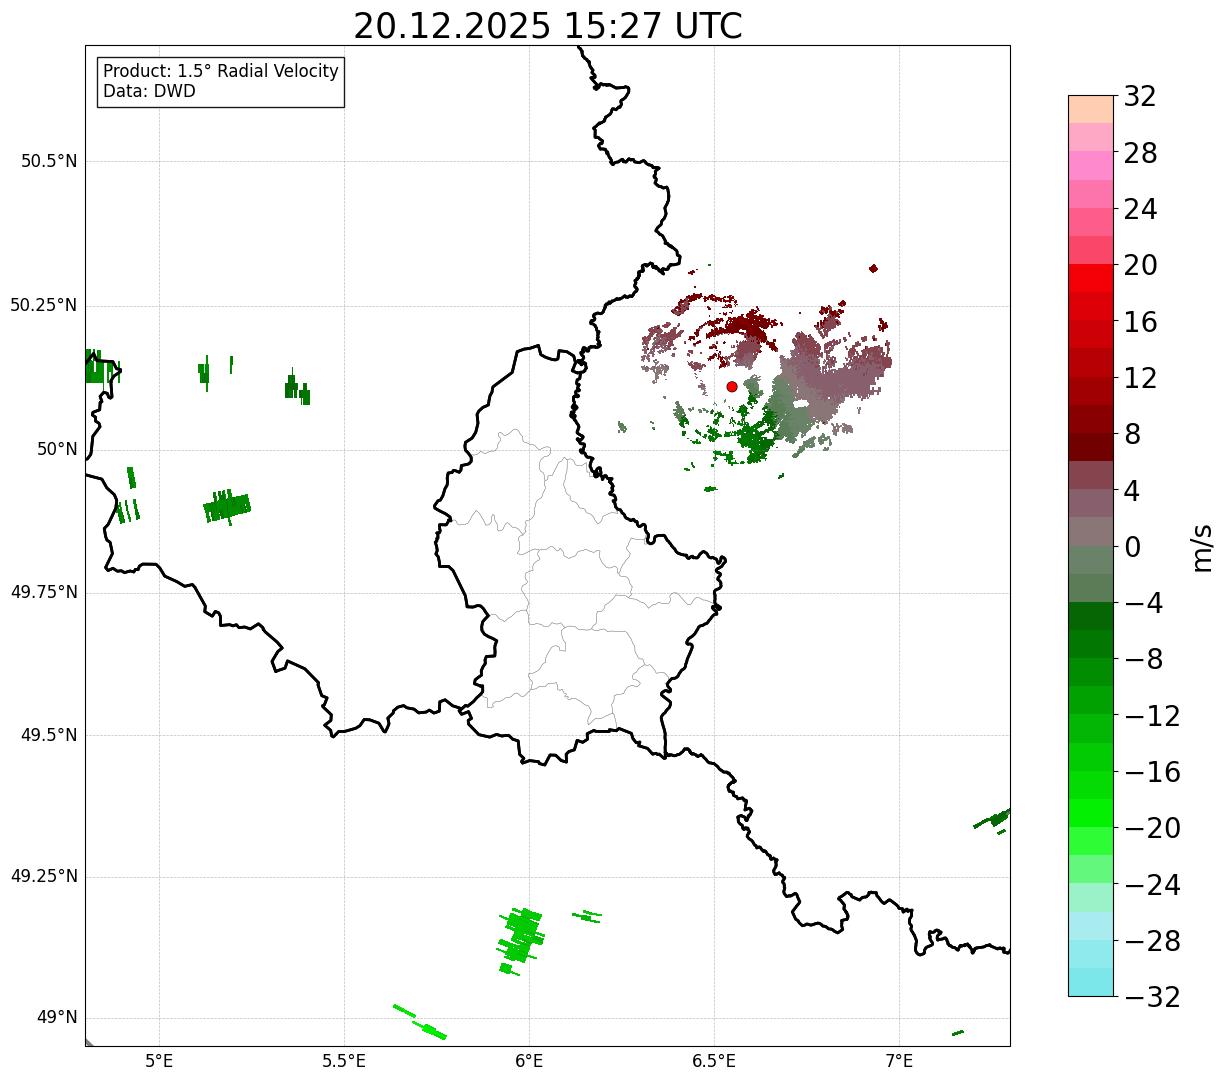
Task: Click the colorbar tick label −20
Action: click(1152, 829)
